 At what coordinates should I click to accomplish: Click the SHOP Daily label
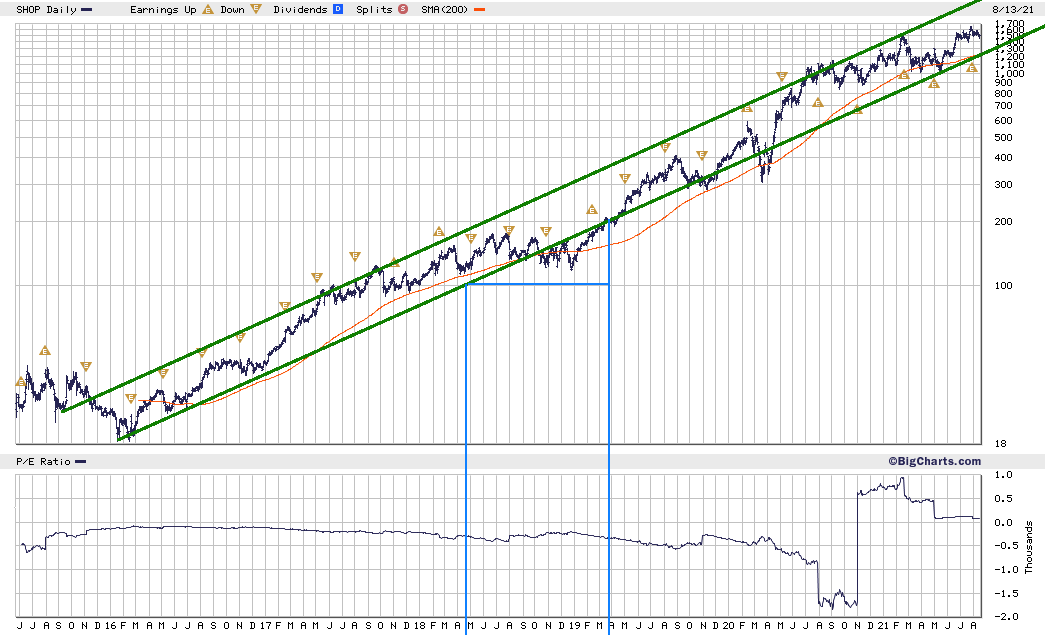tap(46, 9)
